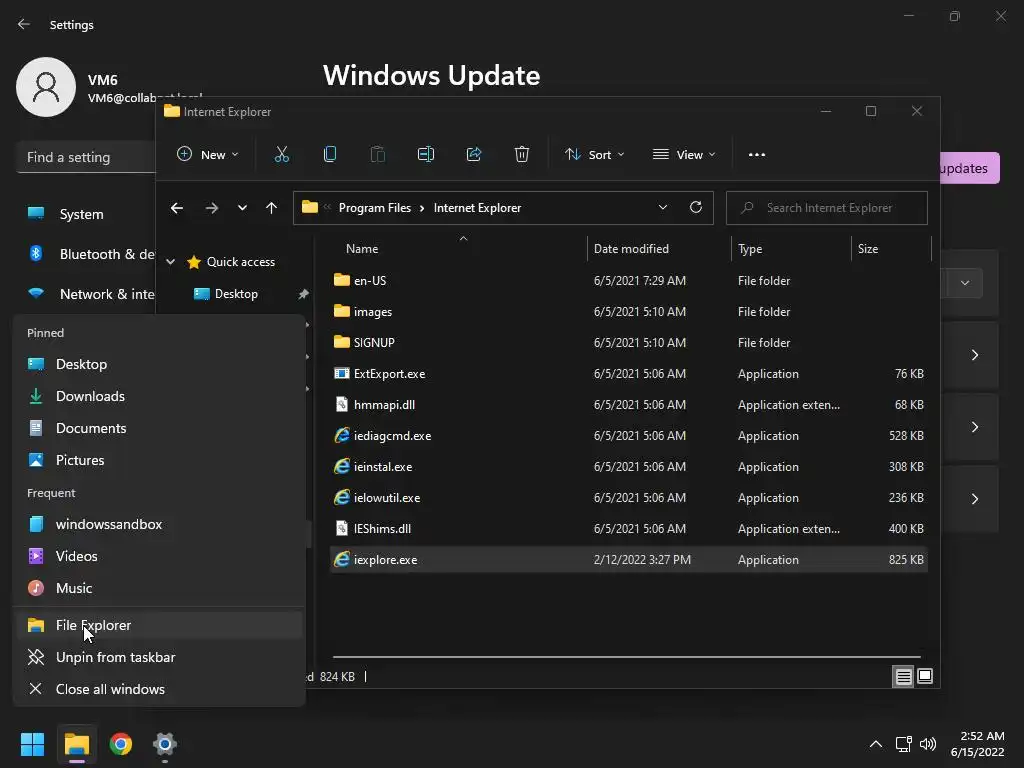This screenshot has height=768, width=1024.
Task: Sort by the Type column header
Action: pos(750,249)
